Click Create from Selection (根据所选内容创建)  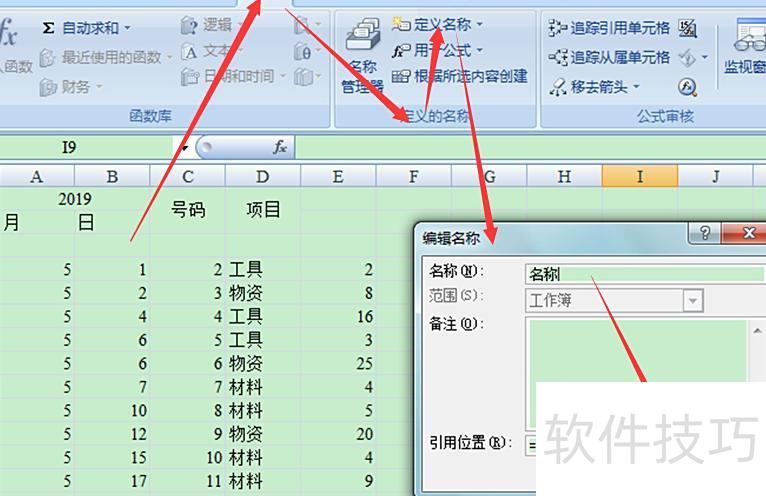tap(460, 76)
